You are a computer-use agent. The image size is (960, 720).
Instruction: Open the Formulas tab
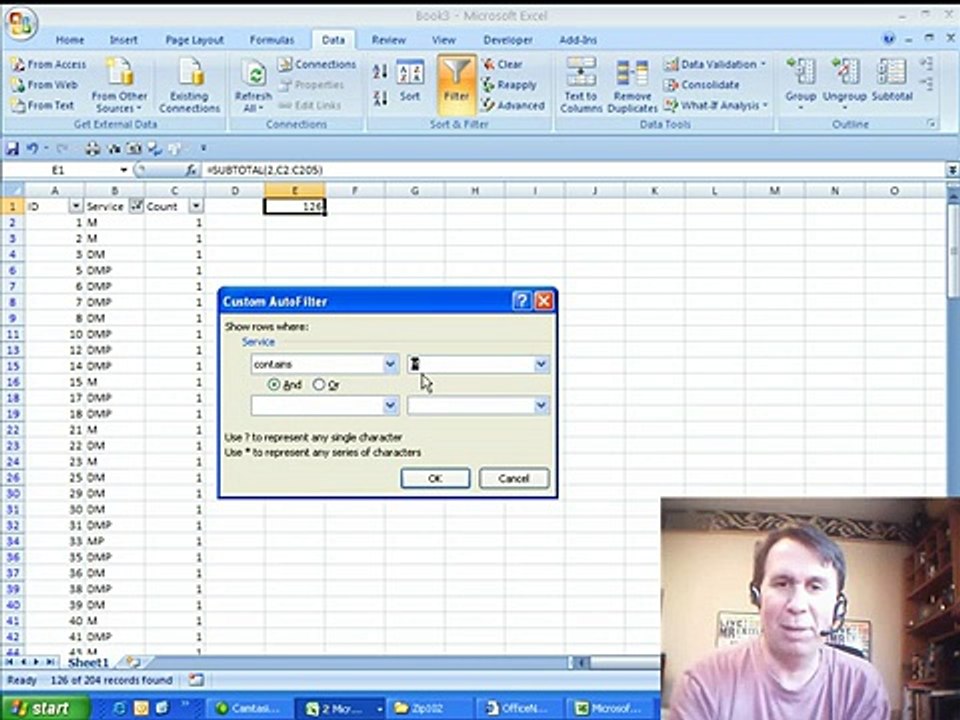pyautogui.click(x=272, y=40)
